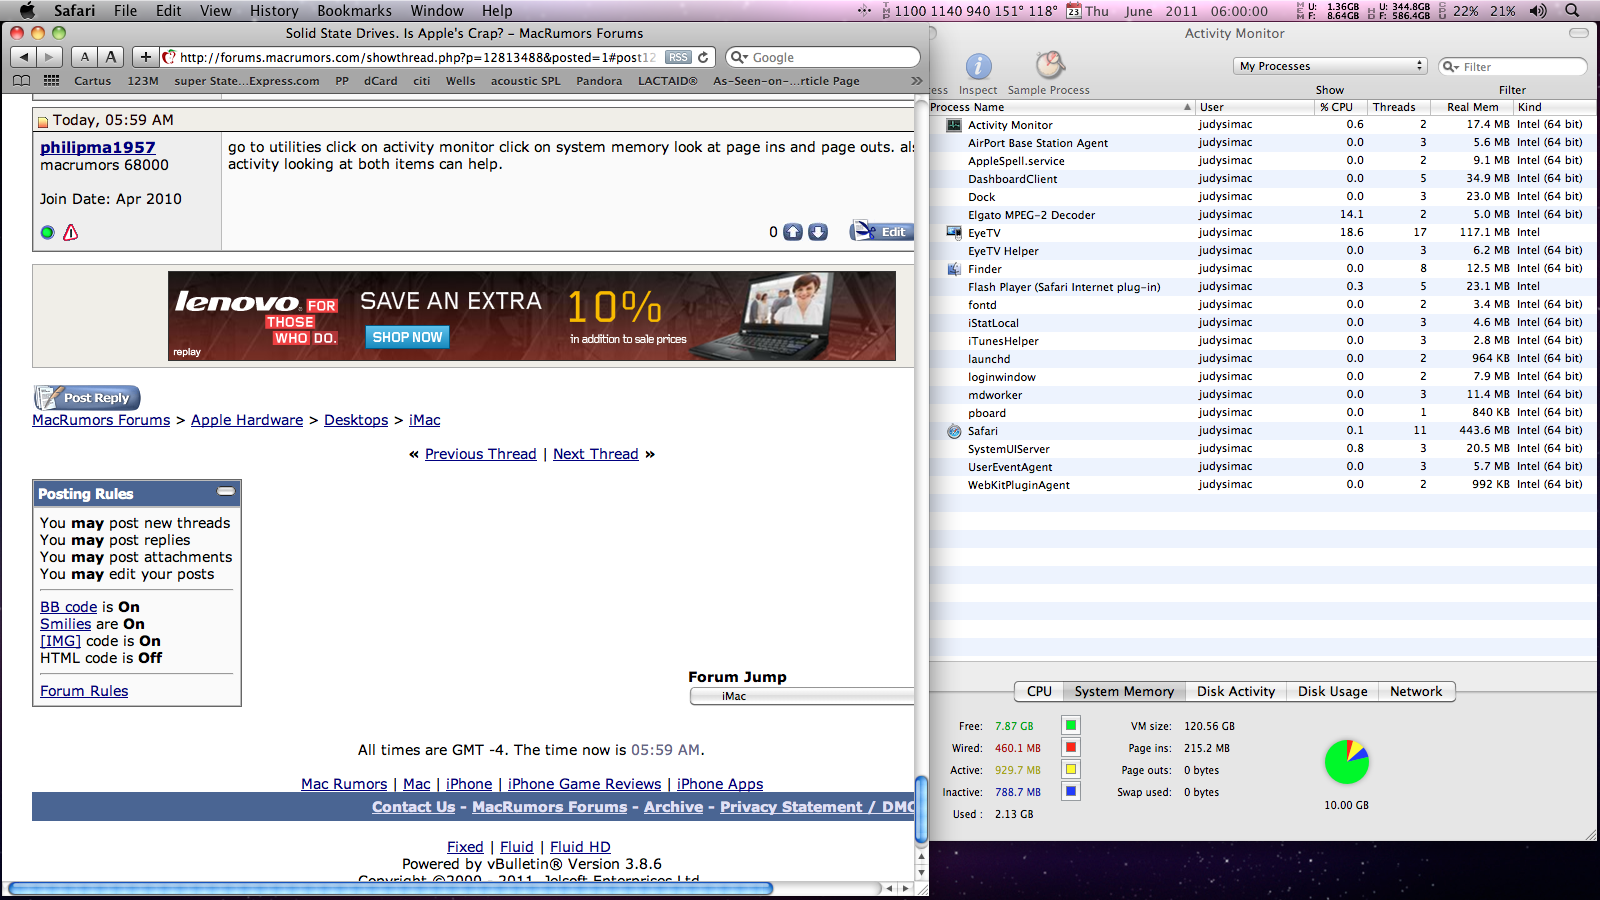Click the Post Reply button

pos(86,397)
